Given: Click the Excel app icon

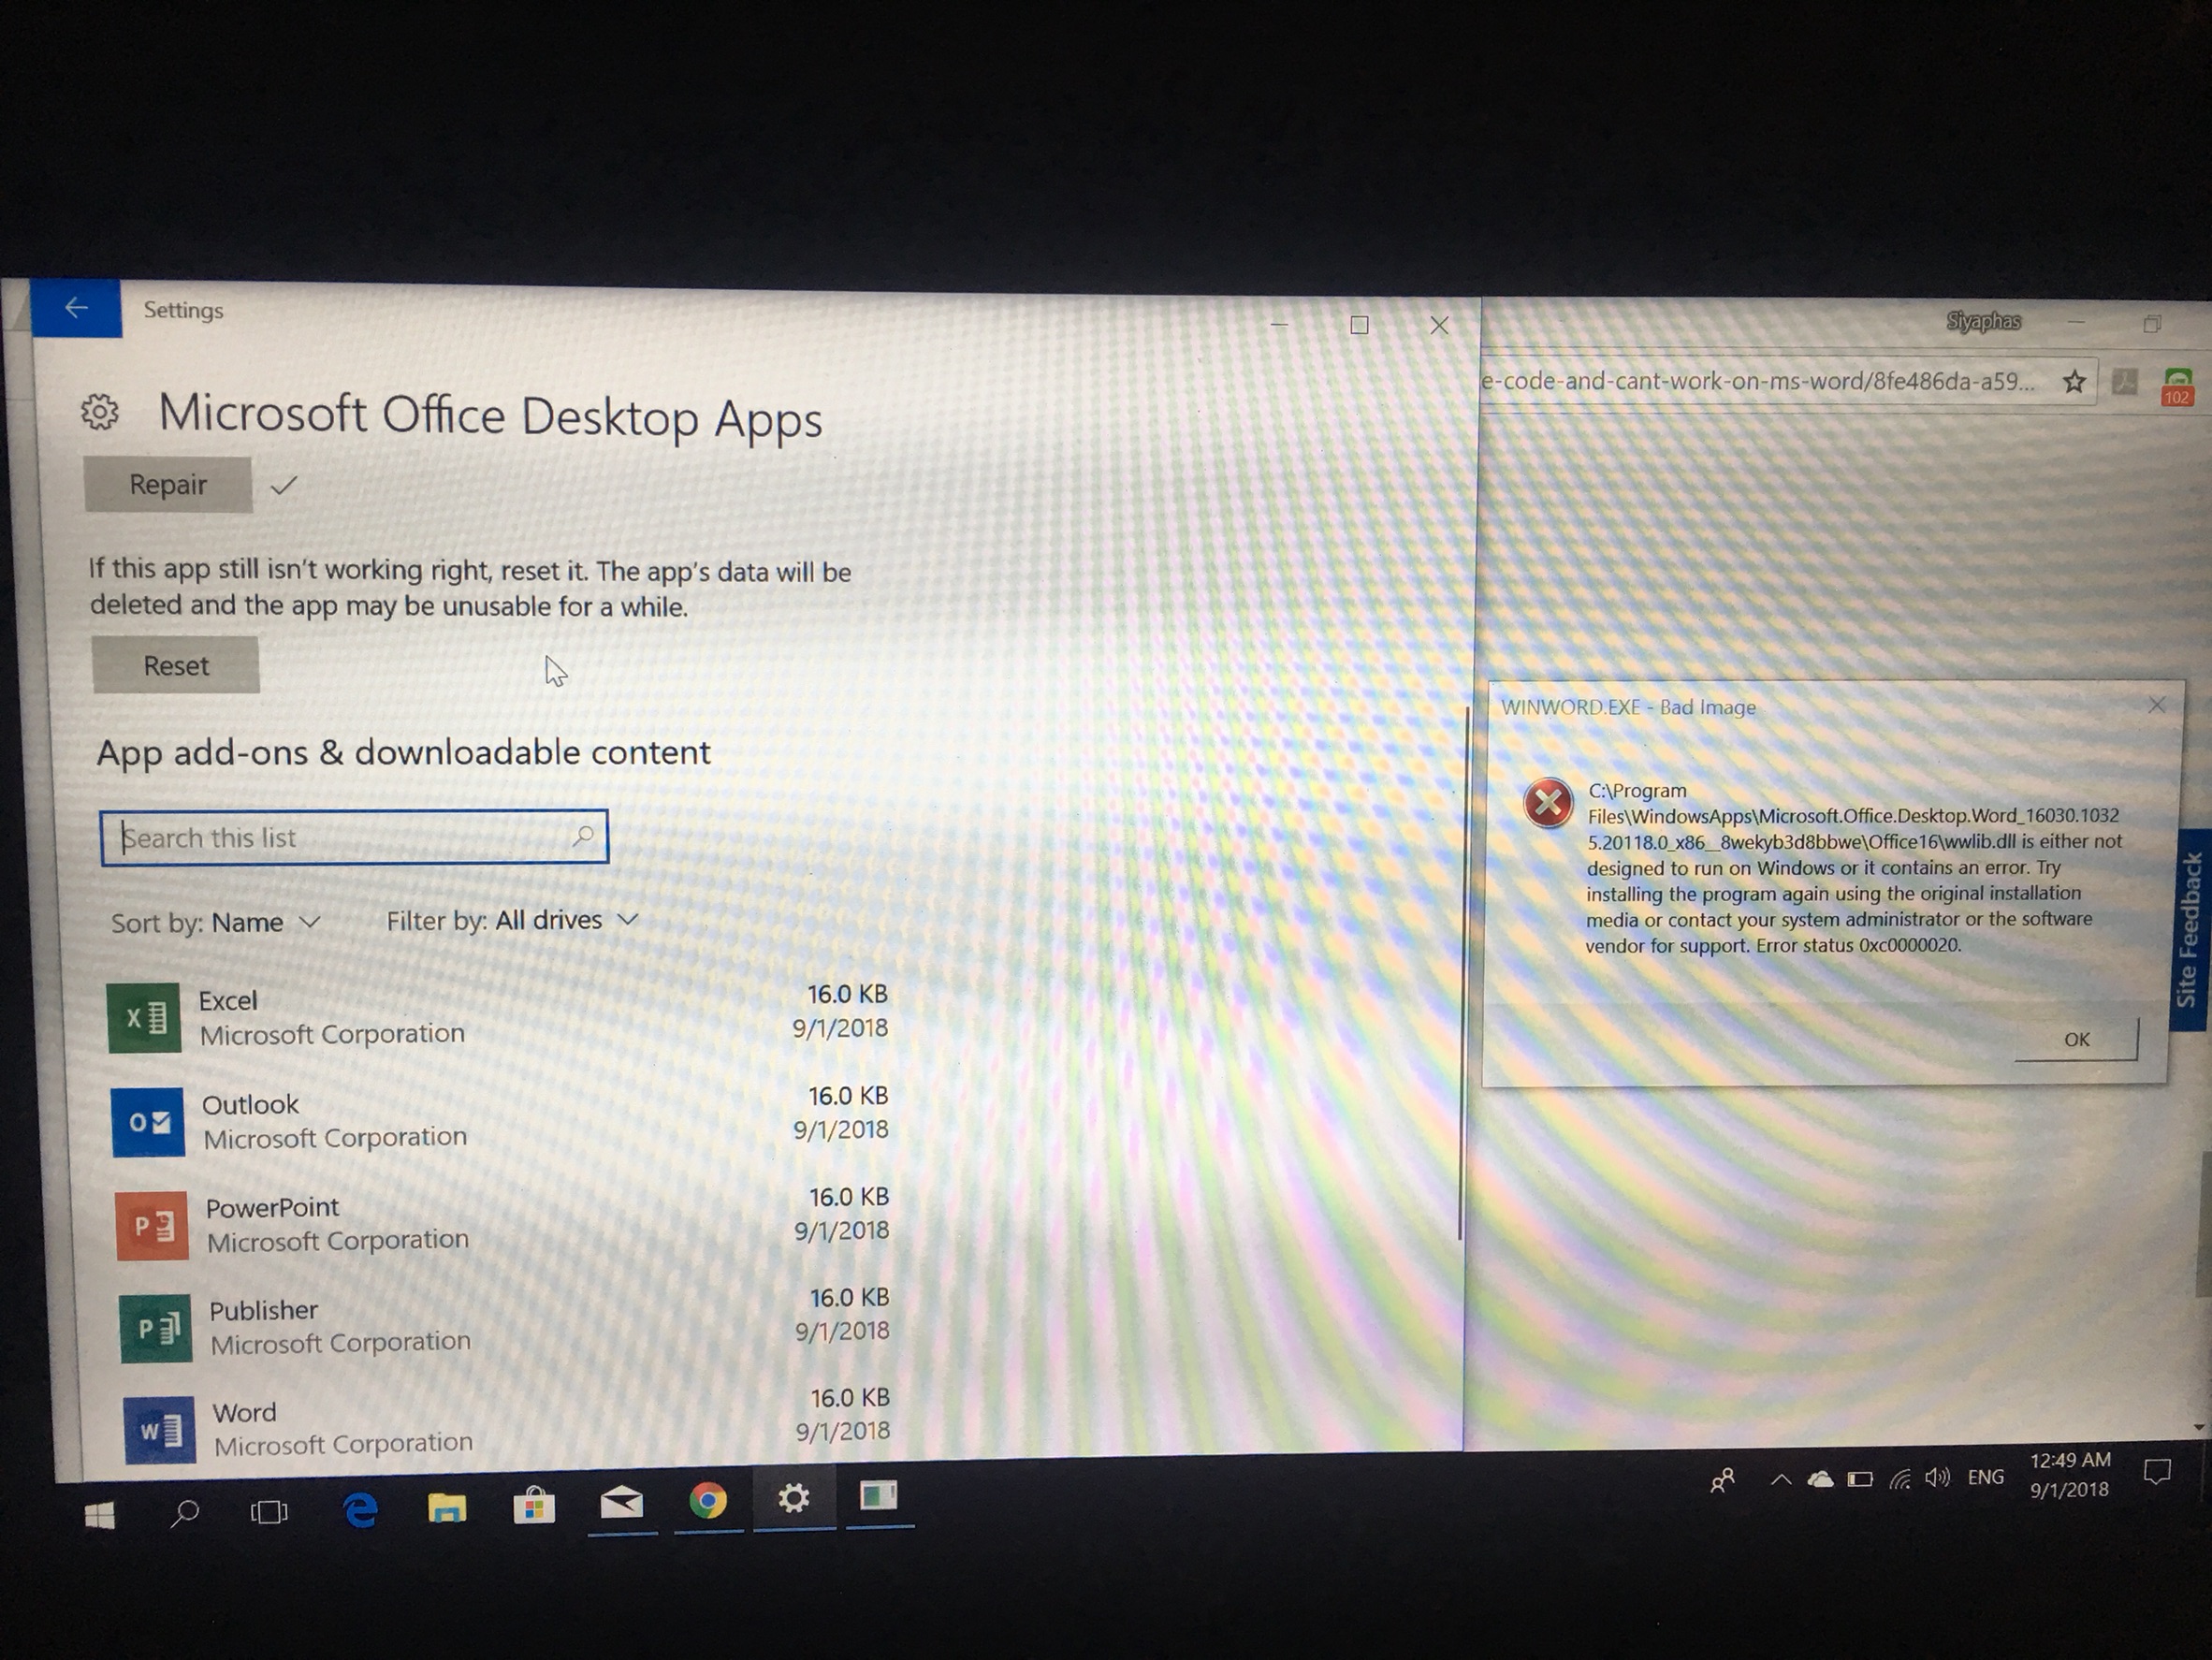Looking at the screenshot, I should pyautogui.click(x=144, y=1018).
